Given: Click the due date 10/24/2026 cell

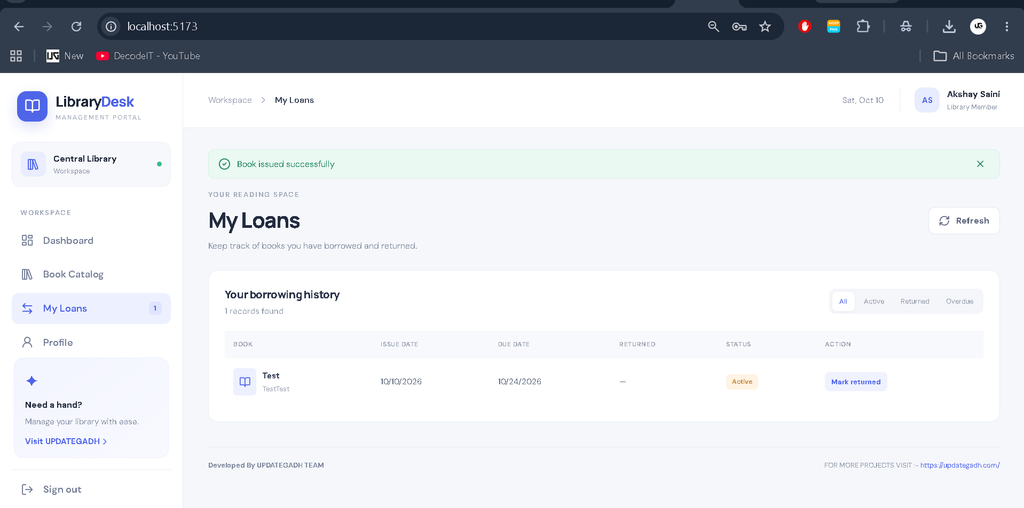Looking at the screenshot, I should tap(519, 381).
